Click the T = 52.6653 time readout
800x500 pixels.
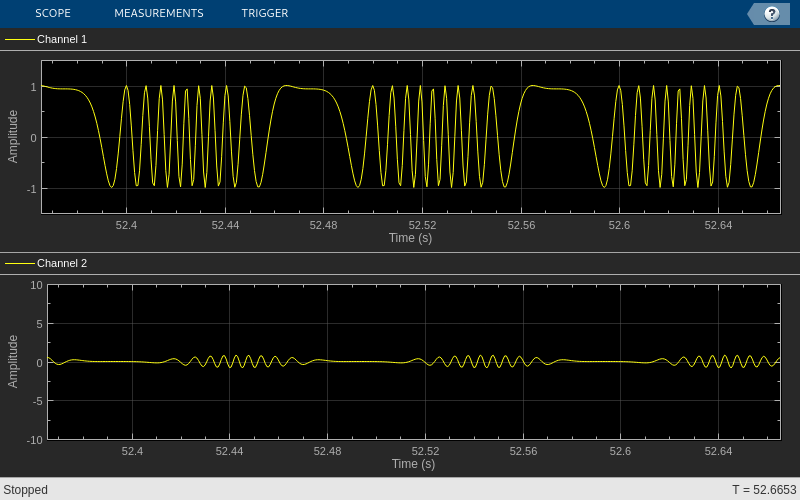764,490
